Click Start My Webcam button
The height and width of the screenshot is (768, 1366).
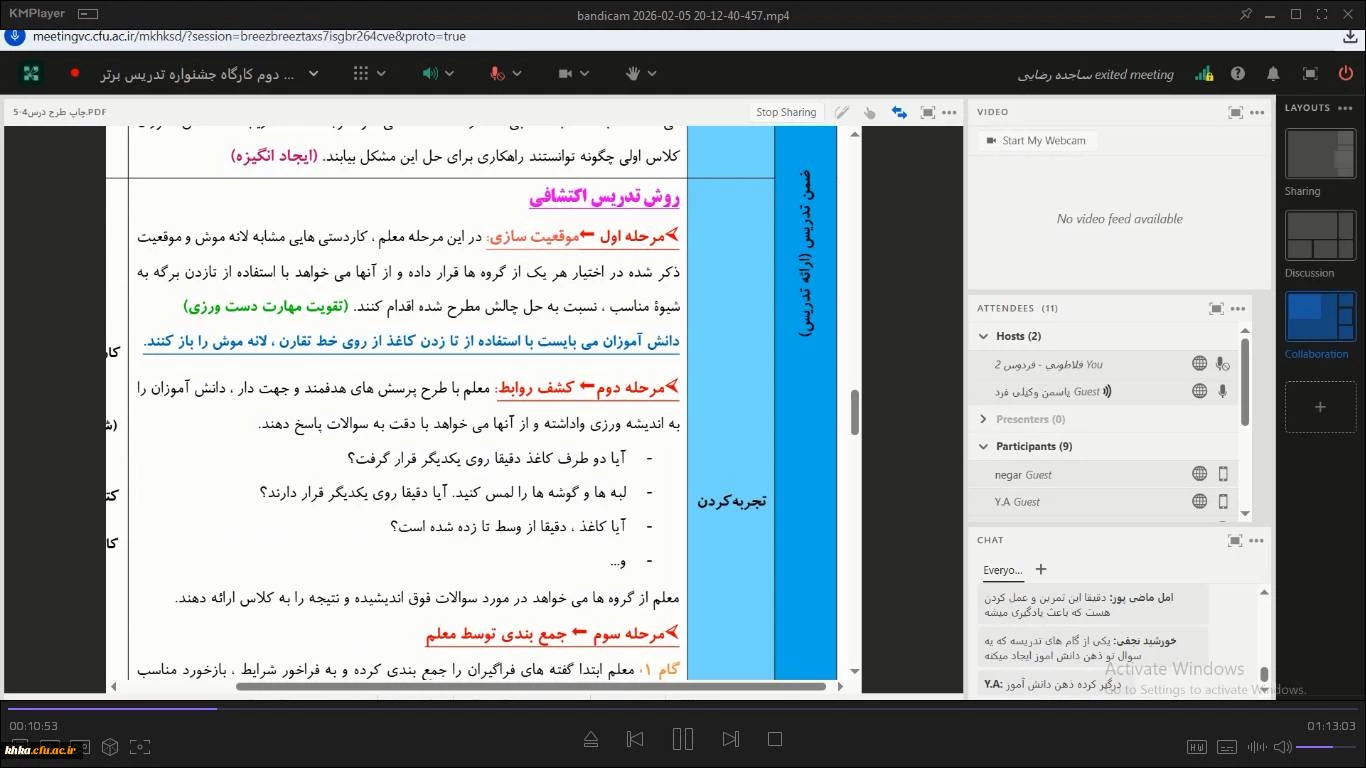1036,141
